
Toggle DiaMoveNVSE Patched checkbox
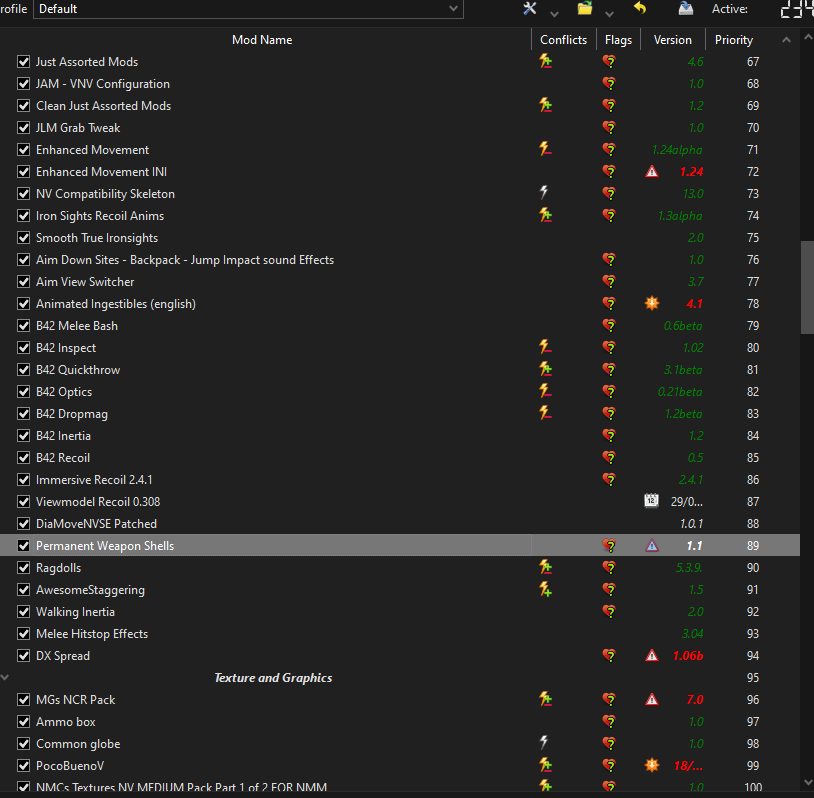(23, 523)
